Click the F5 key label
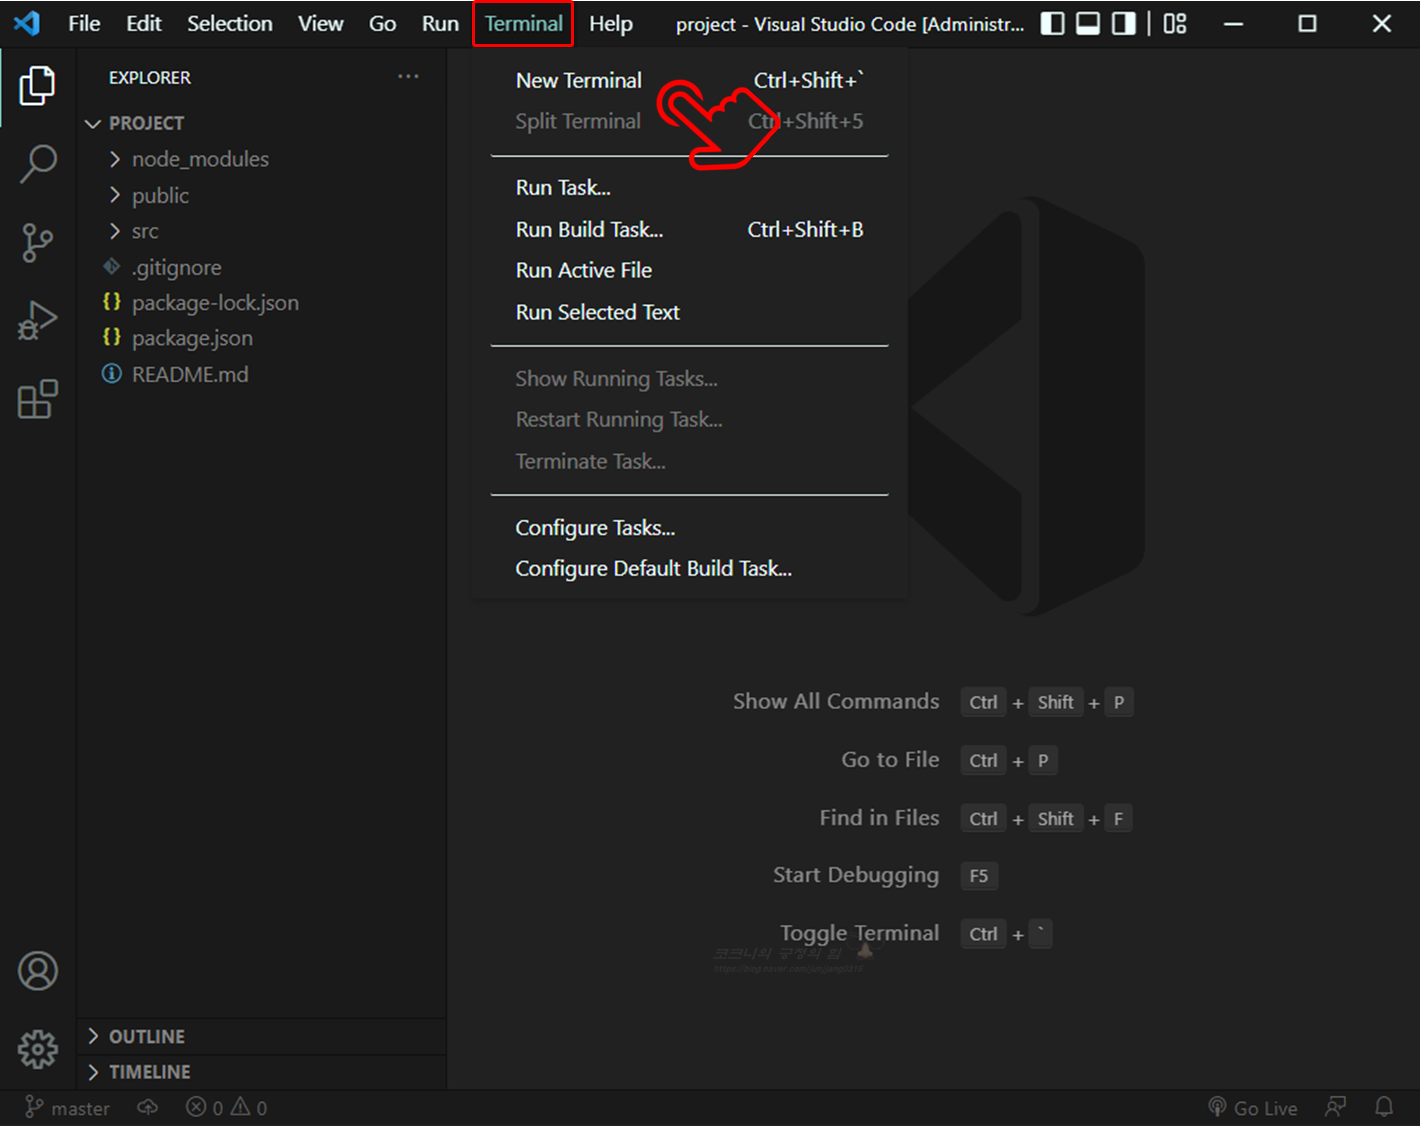This screenshot has height=1126, width=1420. click(x=979, y=877)
